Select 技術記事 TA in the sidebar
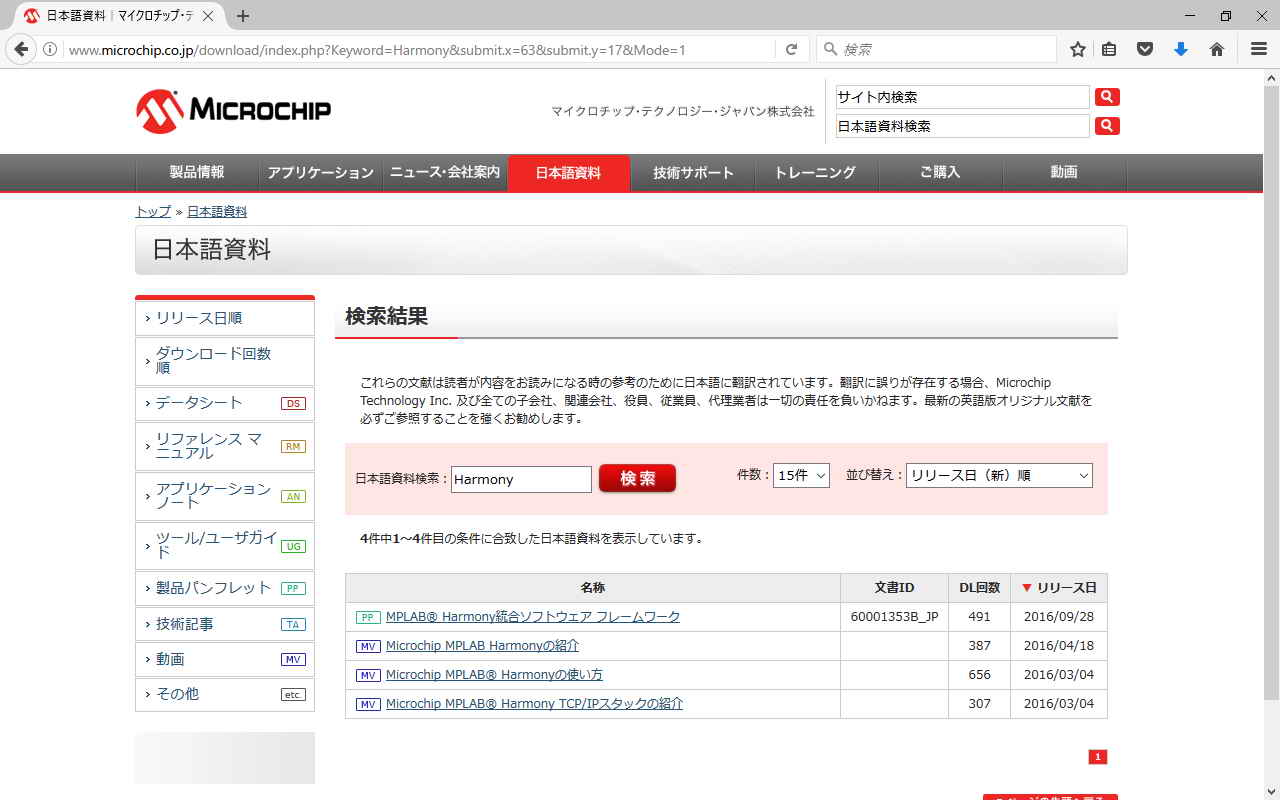The height and width of the screenshot is (800, 1280). click(225, 624)
